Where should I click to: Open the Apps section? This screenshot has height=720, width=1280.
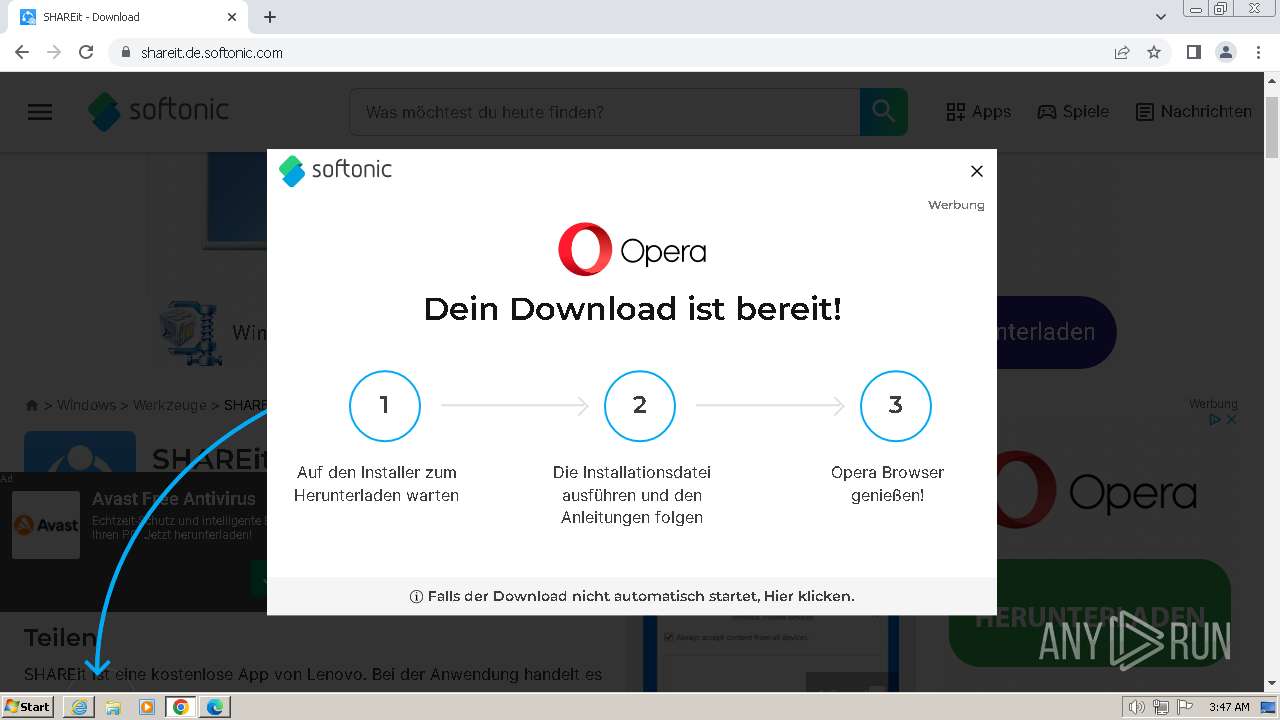coord(978,112)
